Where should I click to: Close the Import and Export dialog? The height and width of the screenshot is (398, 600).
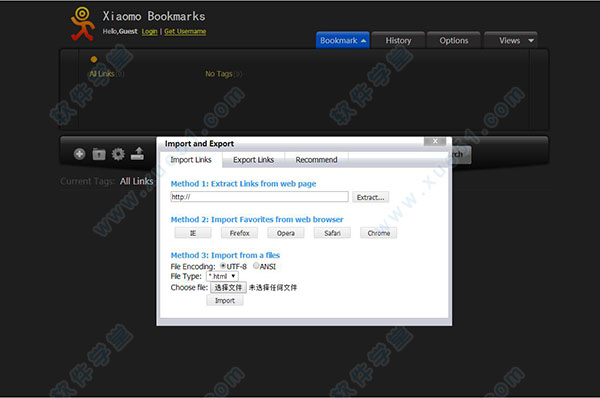tap(435, 141)
